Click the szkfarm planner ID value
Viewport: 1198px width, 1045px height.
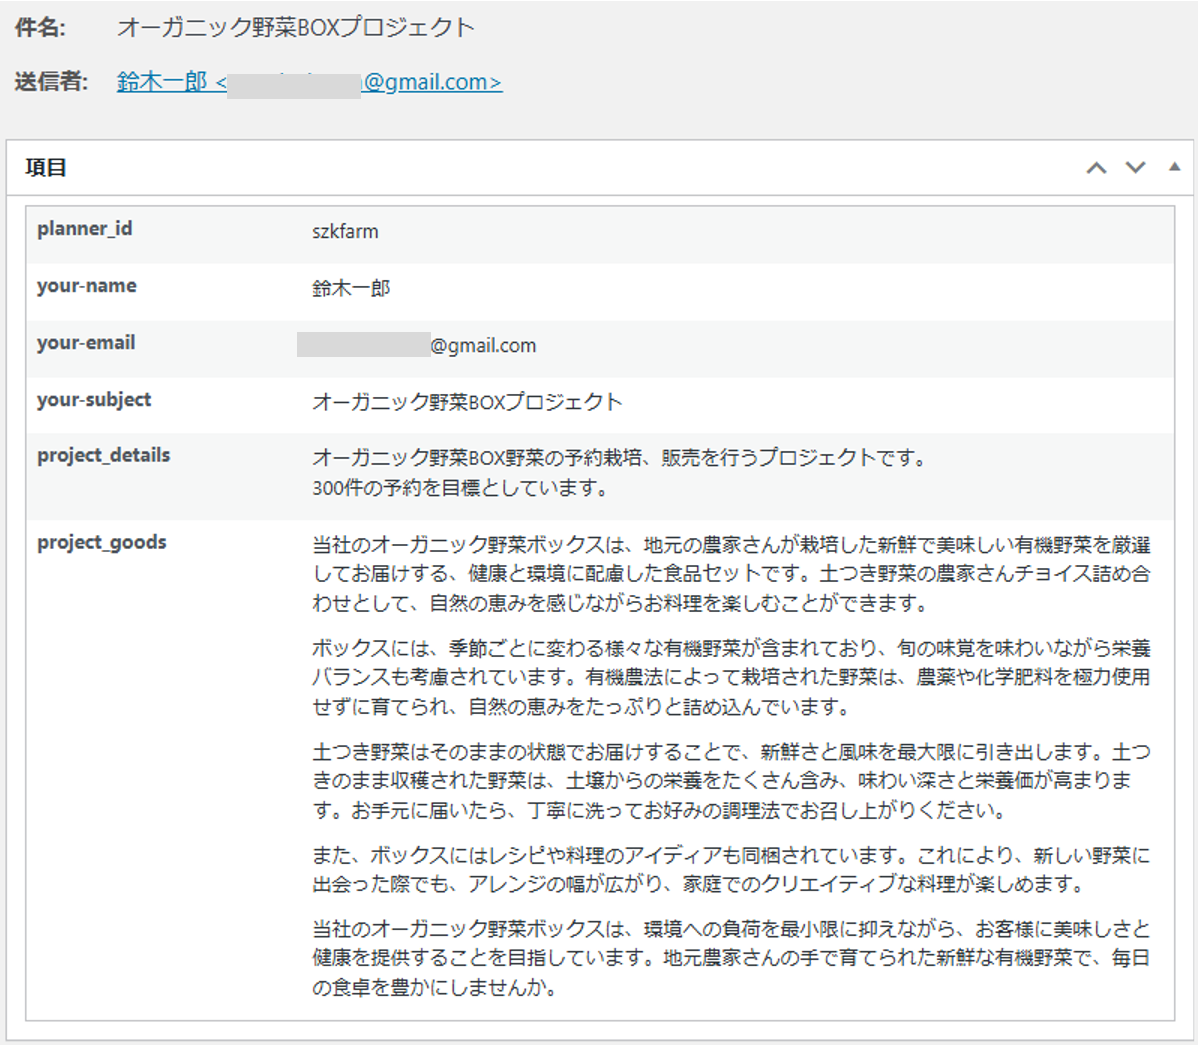[x=345, y=231]
